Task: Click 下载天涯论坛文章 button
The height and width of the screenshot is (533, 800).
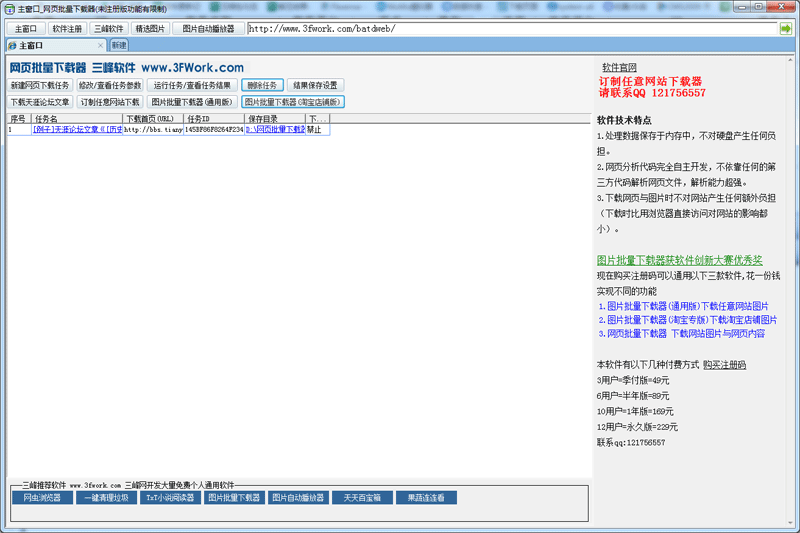Action: point(40,102)
